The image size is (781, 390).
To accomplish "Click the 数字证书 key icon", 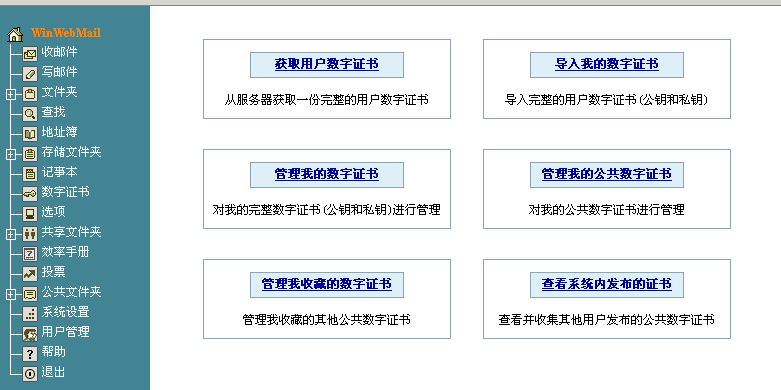I will click(30, 193).
